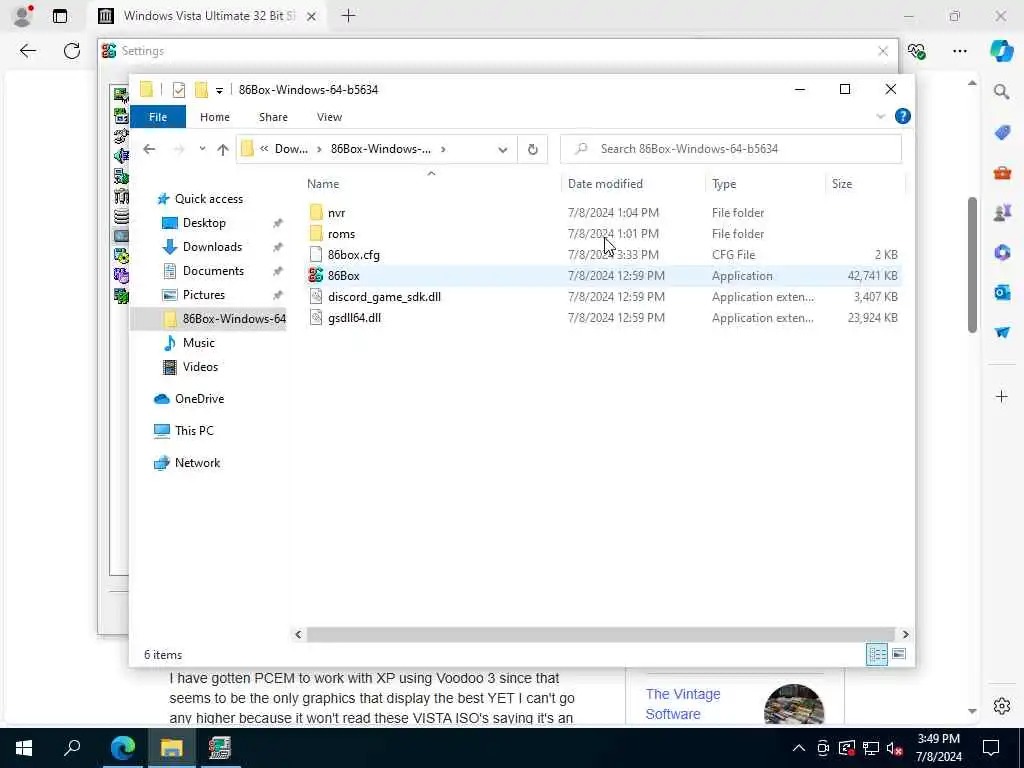Open Videos in navigation pane

pyautogui.click(x=200, y=367)
